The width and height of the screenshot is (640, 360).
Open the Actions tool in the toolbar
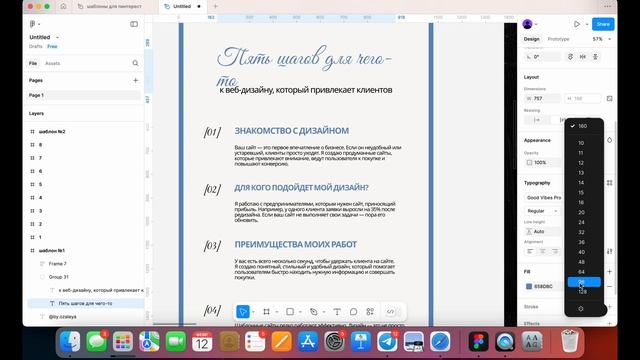tap(370, 312)
